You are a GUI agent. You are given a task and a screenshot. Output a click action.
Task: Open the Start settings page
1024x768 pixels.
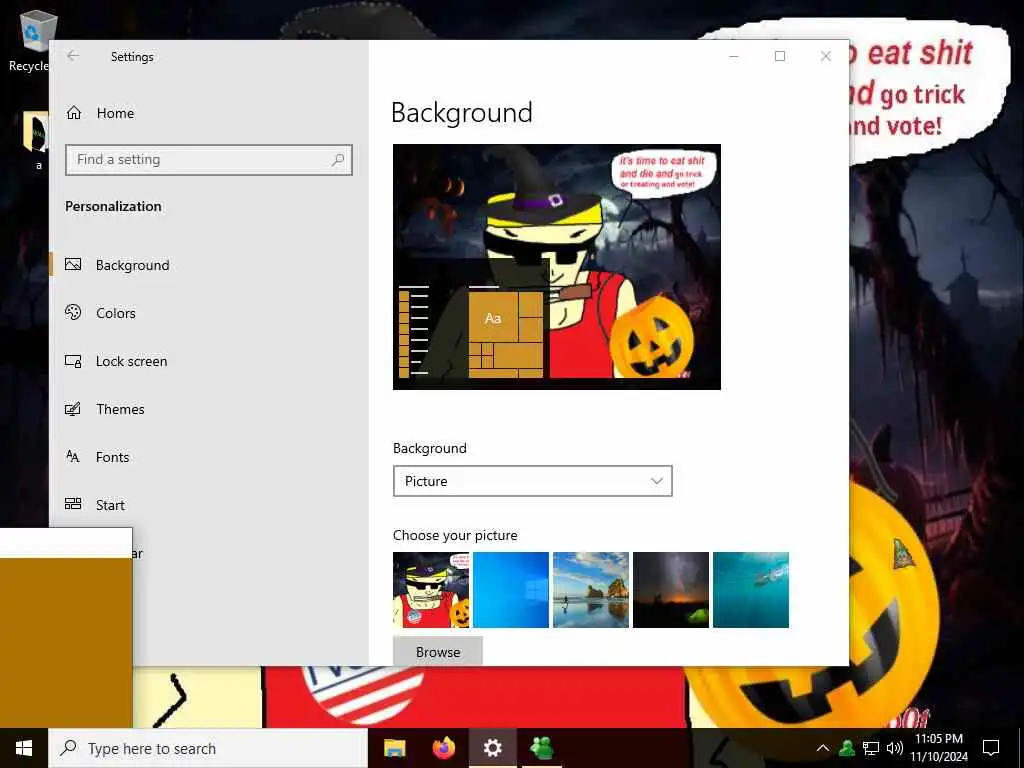pos(209,505)
